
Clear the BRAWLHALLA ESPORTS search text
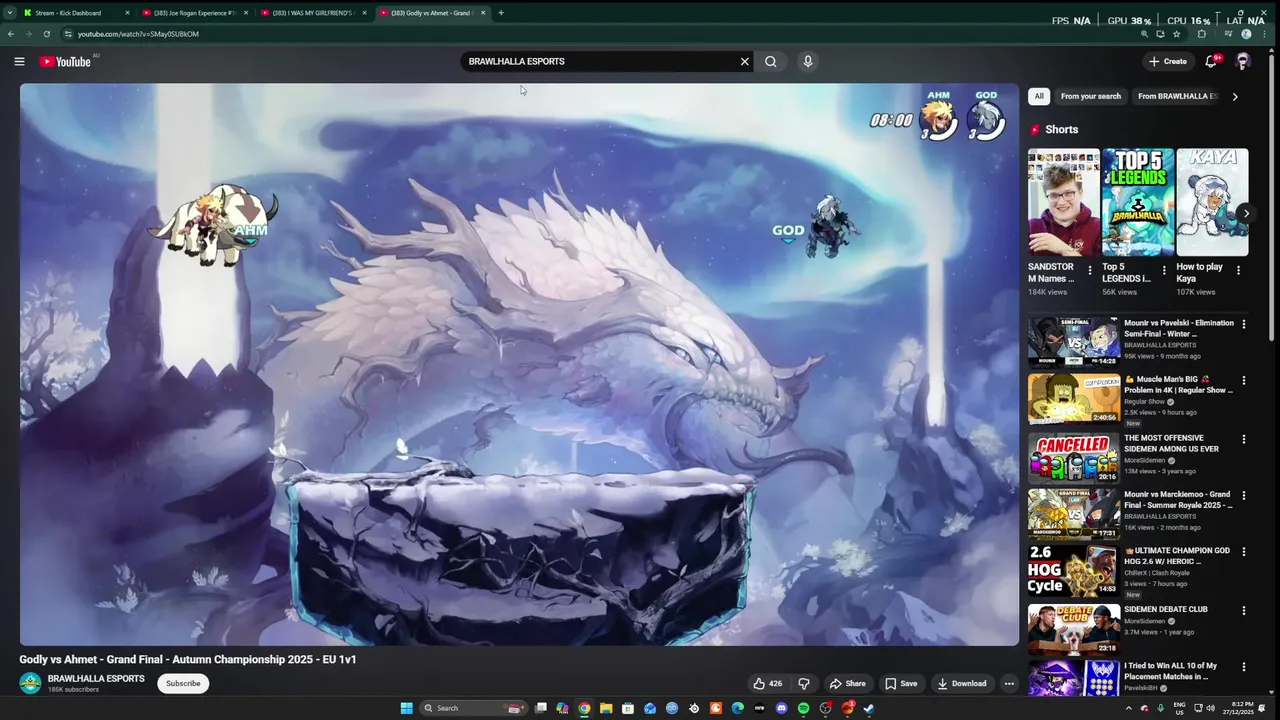point(744,61)
